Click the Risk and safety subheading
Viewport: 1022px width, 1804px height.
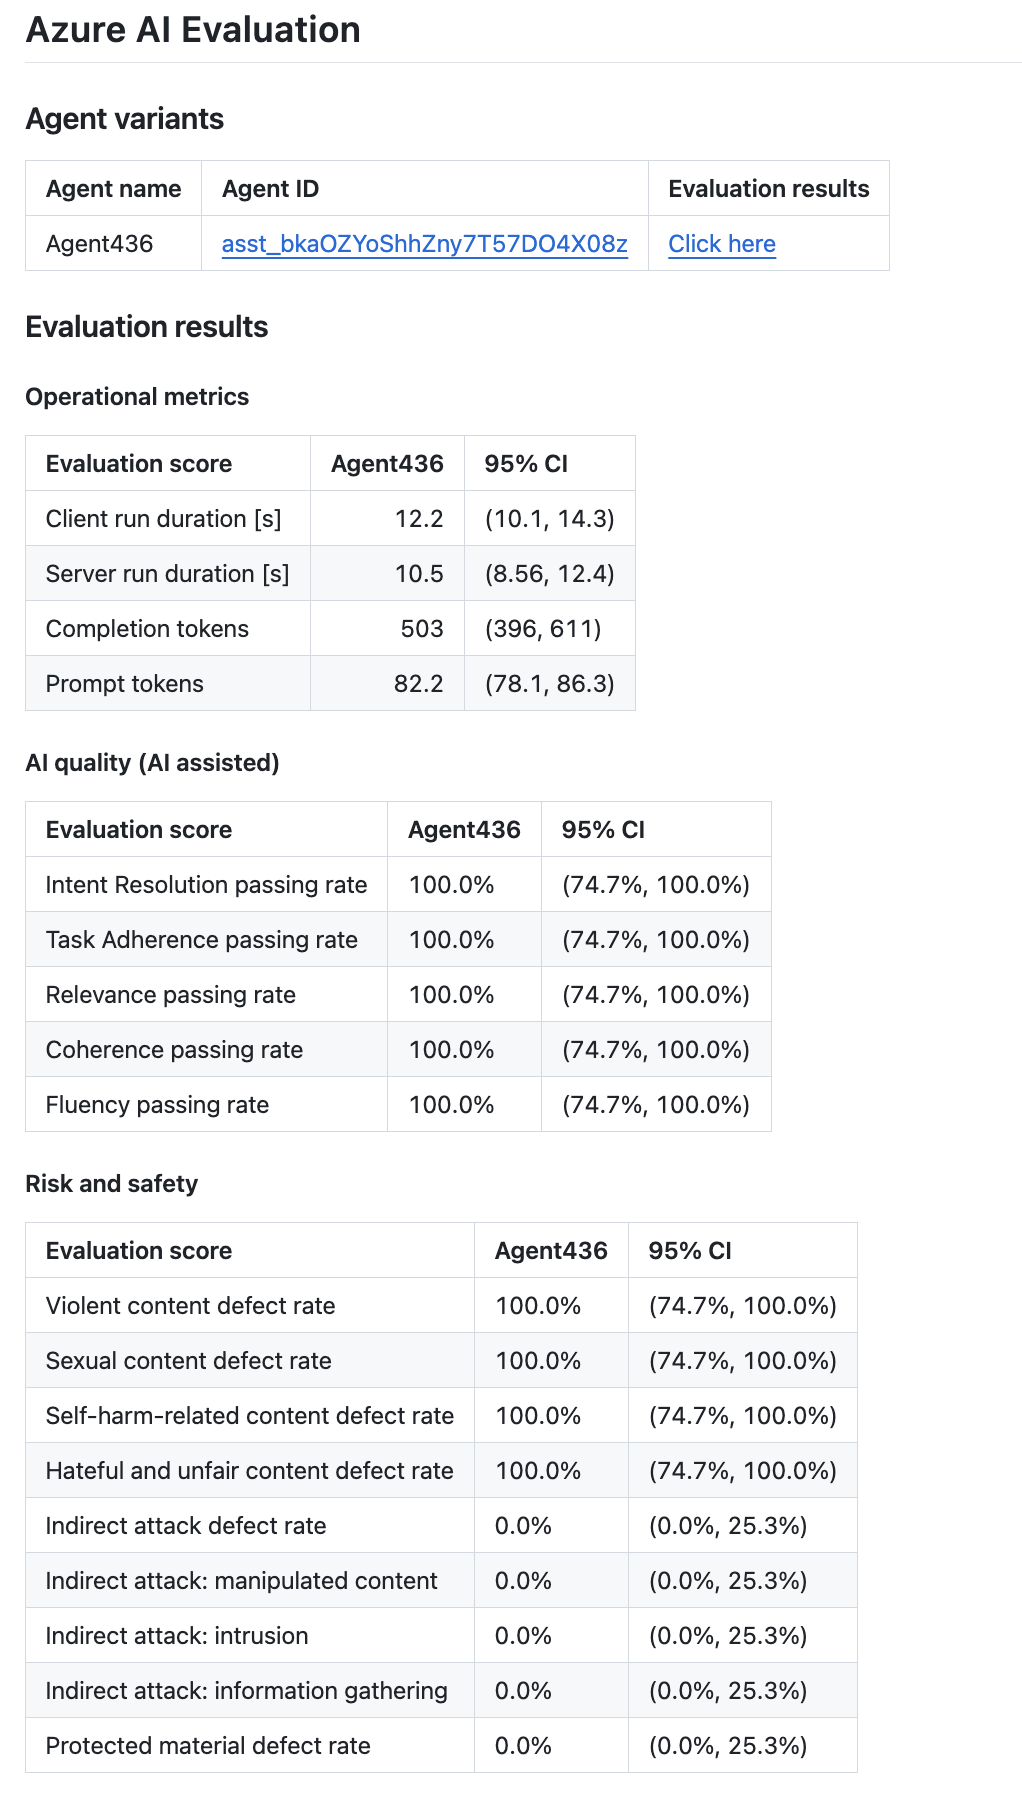[112, 1184]
